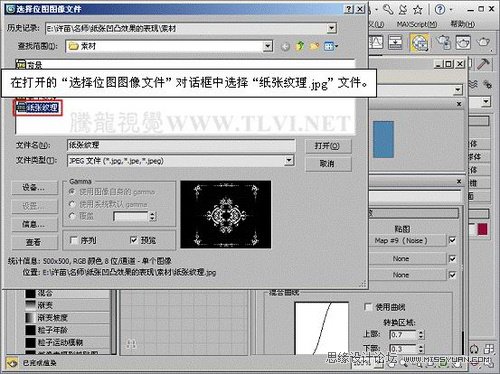Click the first None map slot button
Screen dimensions: 500x374
407,259
